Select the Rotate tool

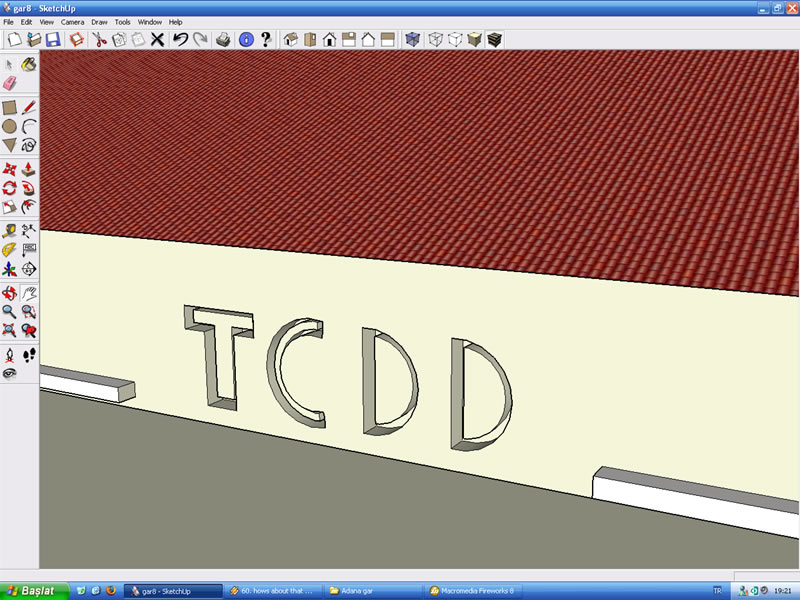(9, 188)
